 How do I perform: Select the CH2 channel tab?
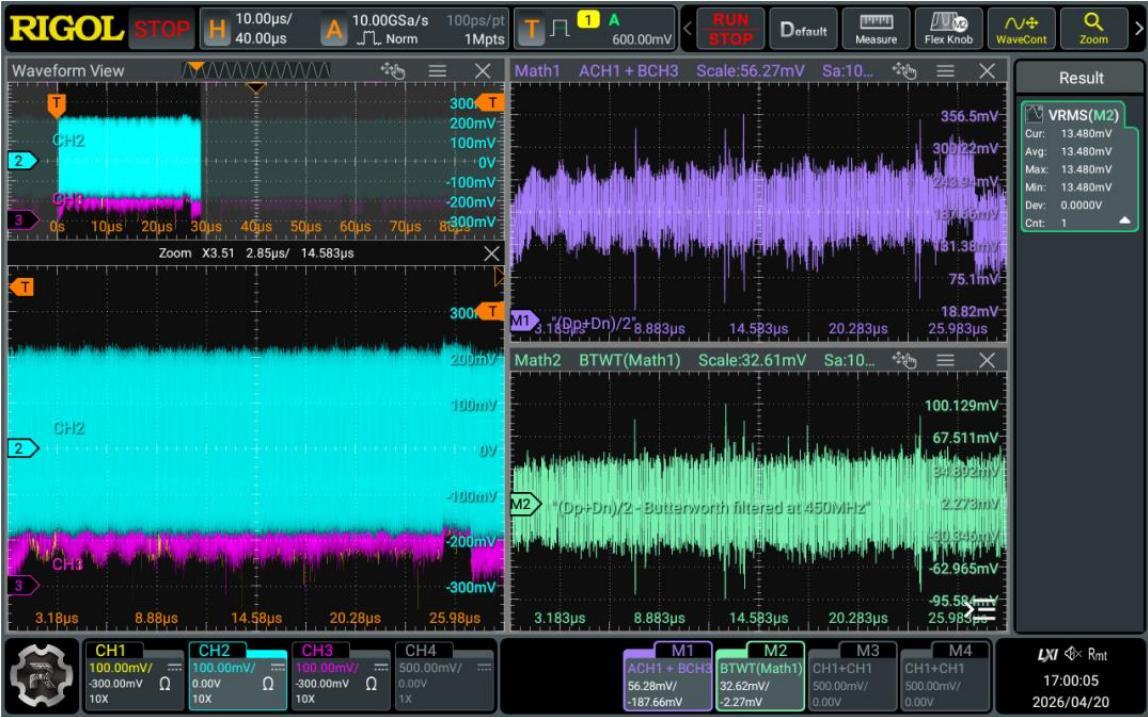coord(237,675)
